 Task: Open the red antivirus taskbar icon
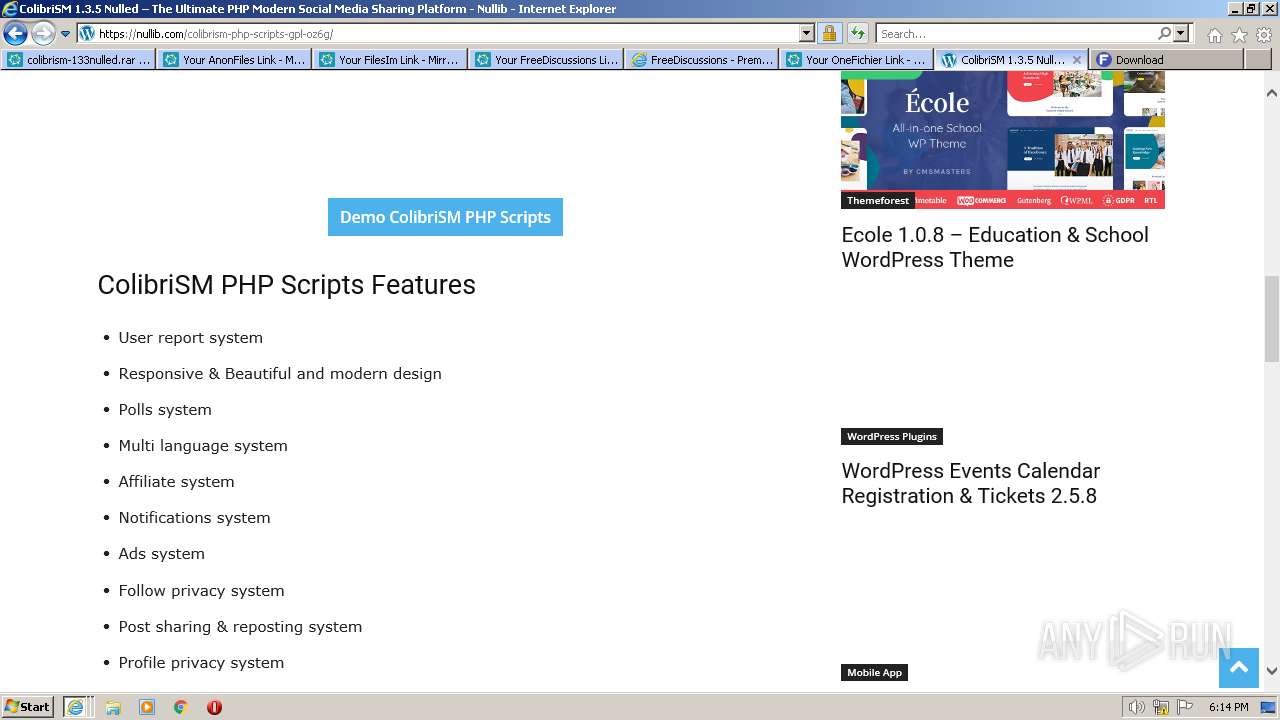pyautogui.click(x=214, y=707)
